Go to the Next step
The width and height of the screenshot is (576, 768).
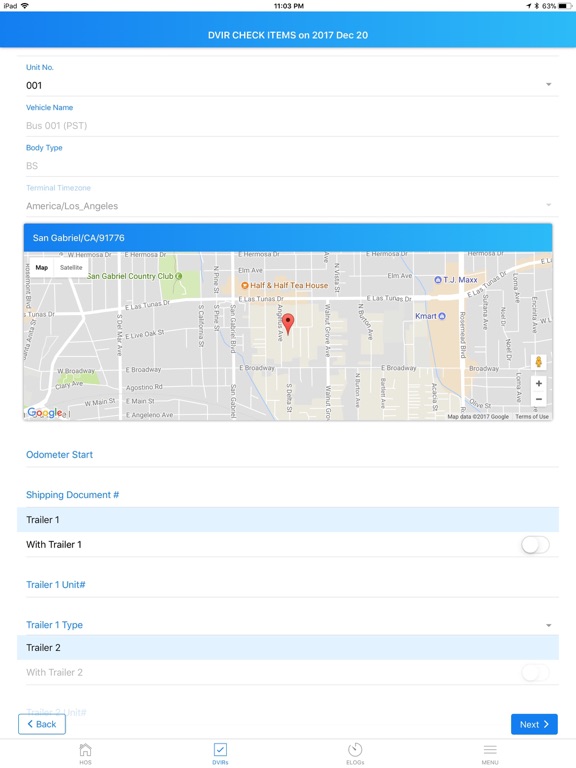(534, 724)
